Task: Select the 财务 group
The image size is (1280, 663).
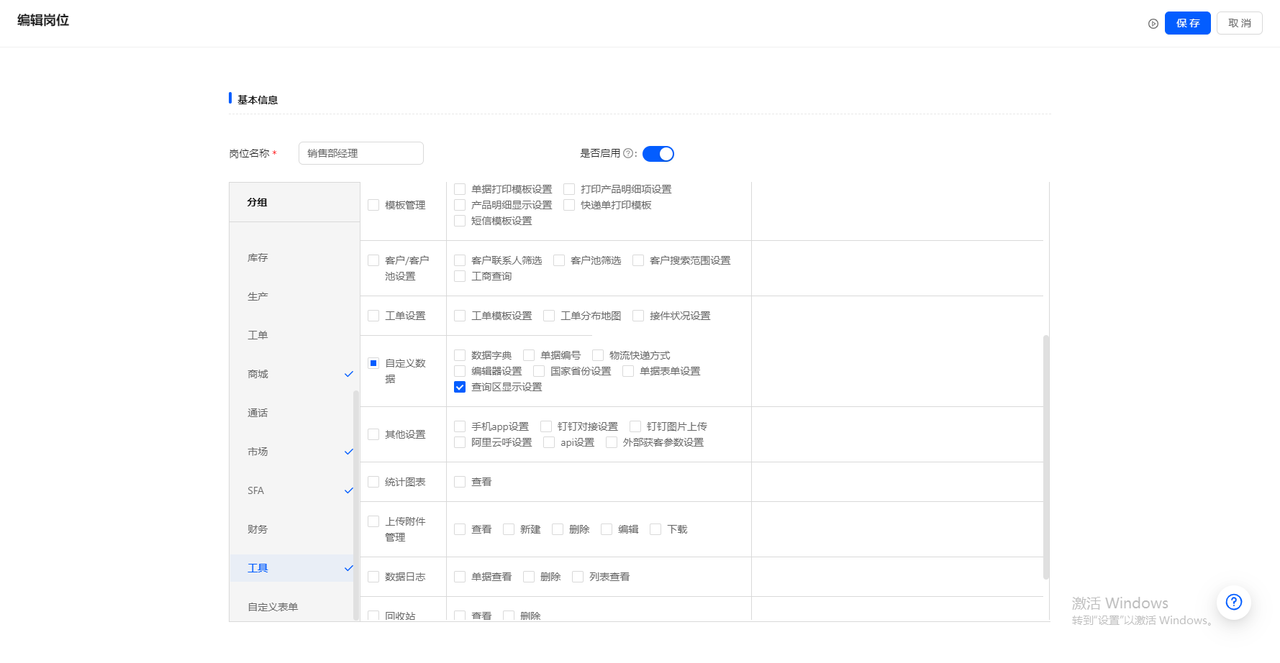Action: (294, 530)
